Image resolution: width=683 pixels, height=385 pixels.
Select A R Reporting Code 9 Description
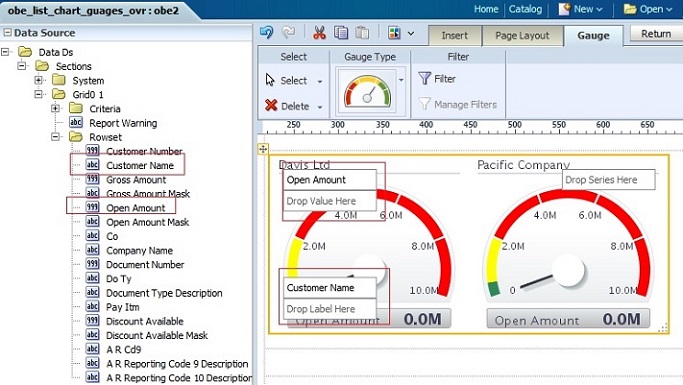[177, 364]
